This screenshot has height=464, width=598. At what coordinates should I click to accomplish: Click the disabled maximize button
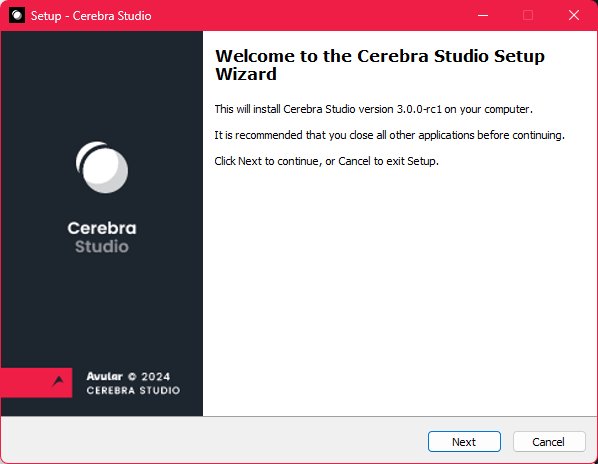pyautogui.click(x=528, y=15)
